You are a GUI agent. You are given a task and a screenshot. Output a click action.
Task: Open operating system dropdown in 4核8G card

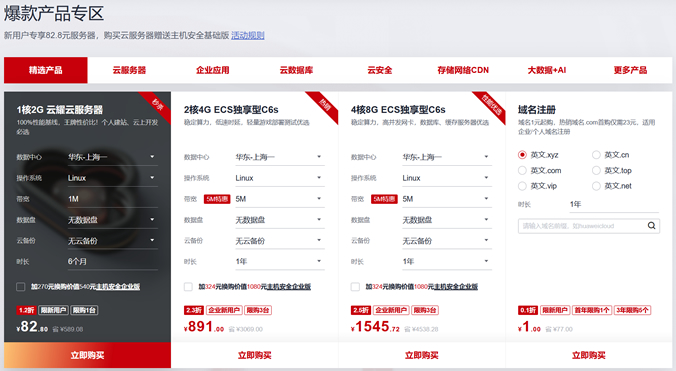pyautogui.click(x=447, y=178)
